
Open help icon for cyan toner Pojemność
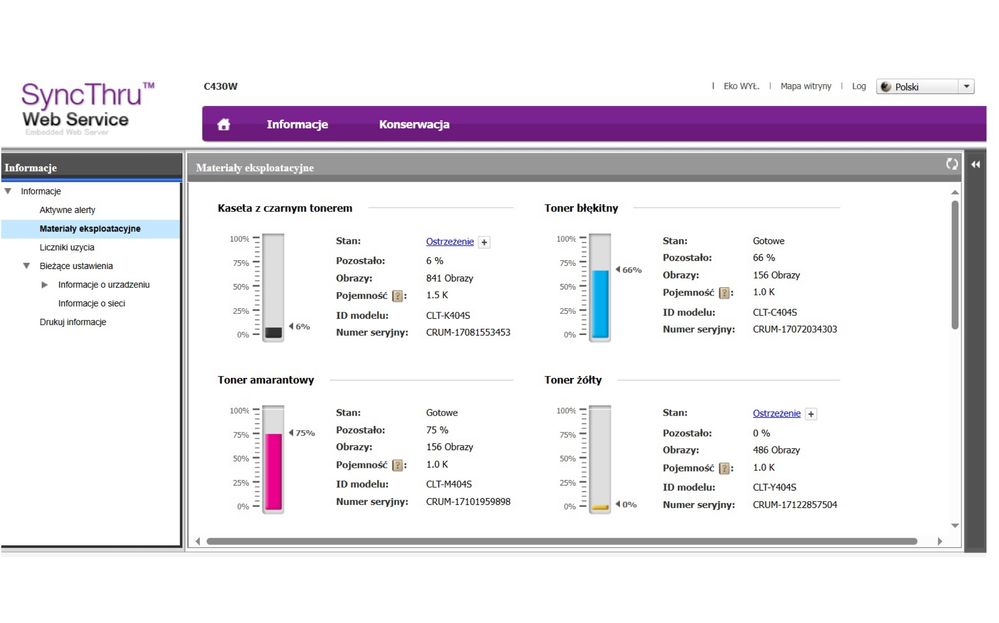point(724,293)
